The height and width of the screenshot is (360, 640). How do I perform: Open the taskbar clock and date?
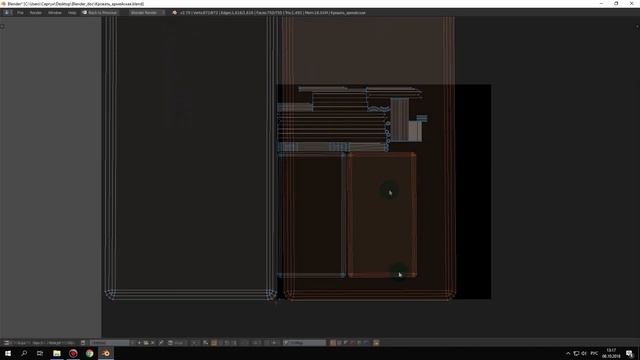(x=611, y=353)
